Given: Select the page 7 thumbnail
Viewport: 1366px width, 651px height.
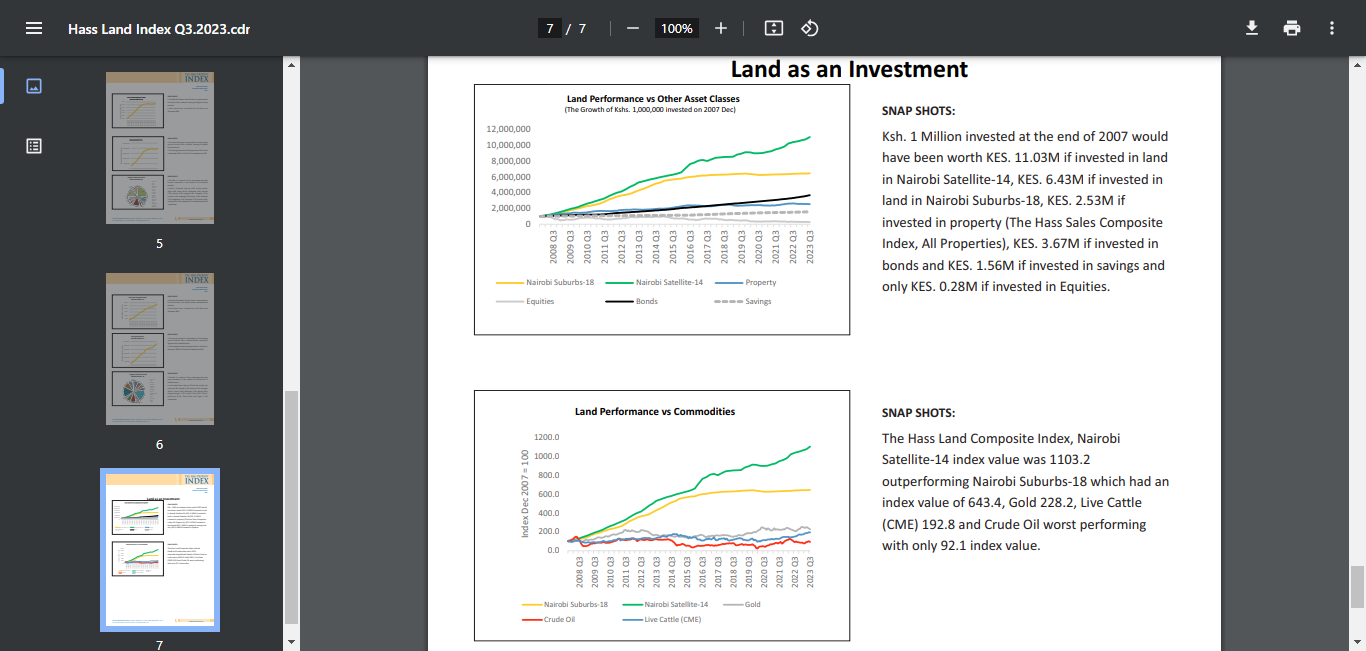Looking at the screenshot, I should click(x=160, y=550).
